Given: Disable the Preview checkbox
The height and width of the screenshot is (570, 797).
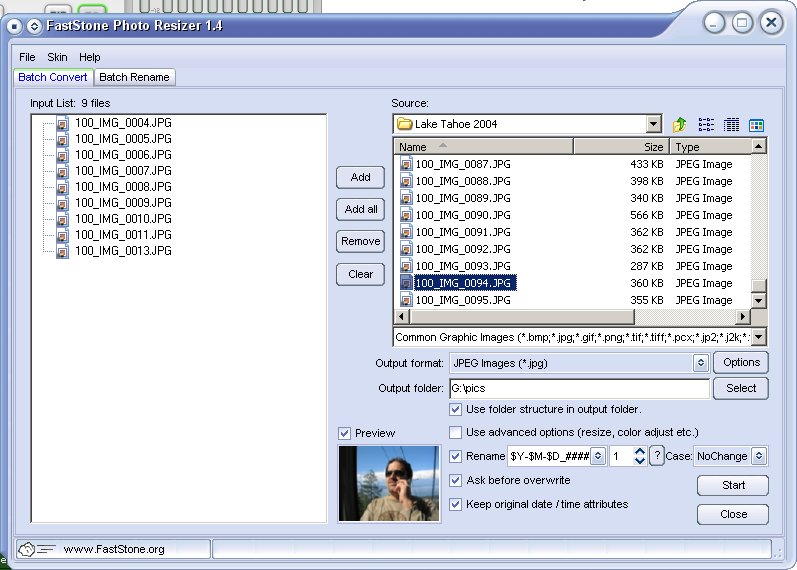Looking at the screenshot, I should point(345,433).
